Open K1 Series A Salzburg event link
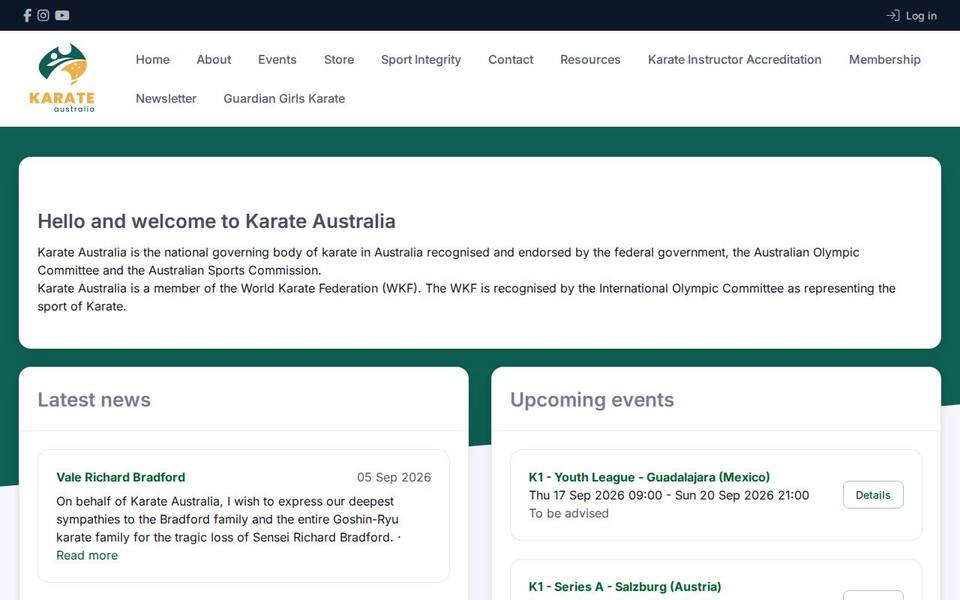The height and width of the screenshot is (600, 960). [x=624, y=587]
